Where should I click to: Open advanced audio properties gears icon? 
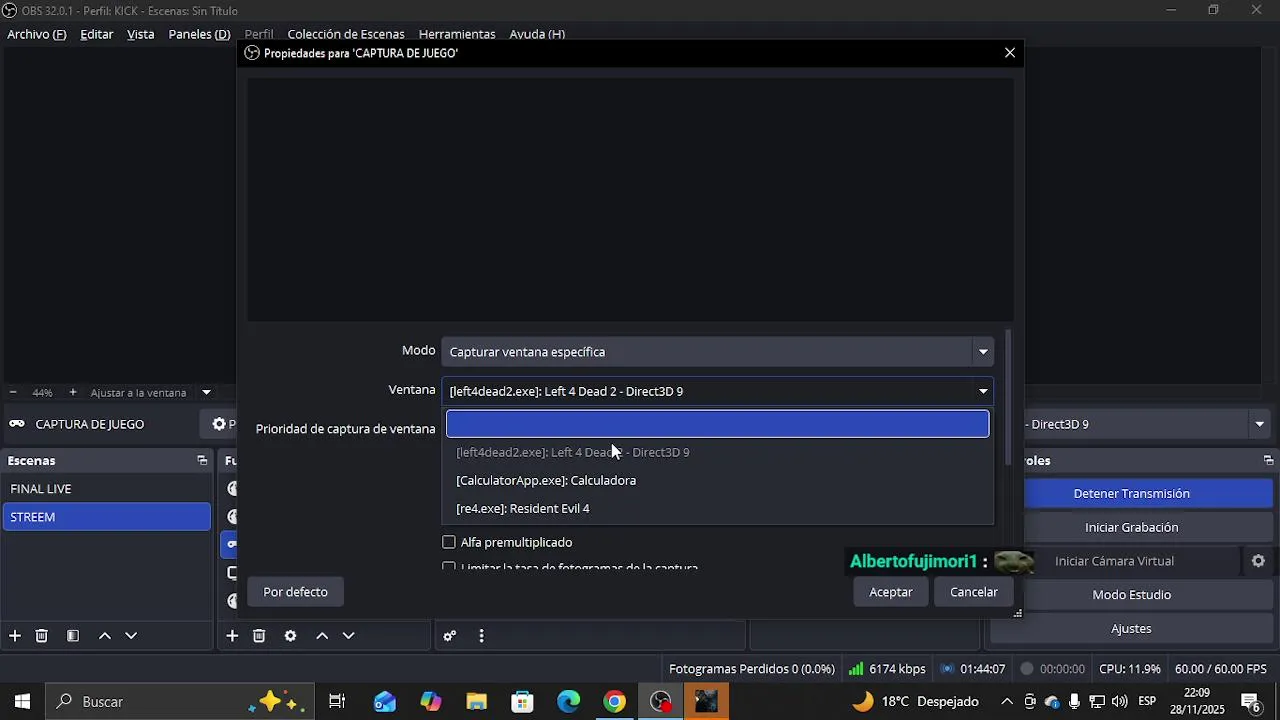click(450, 636)
